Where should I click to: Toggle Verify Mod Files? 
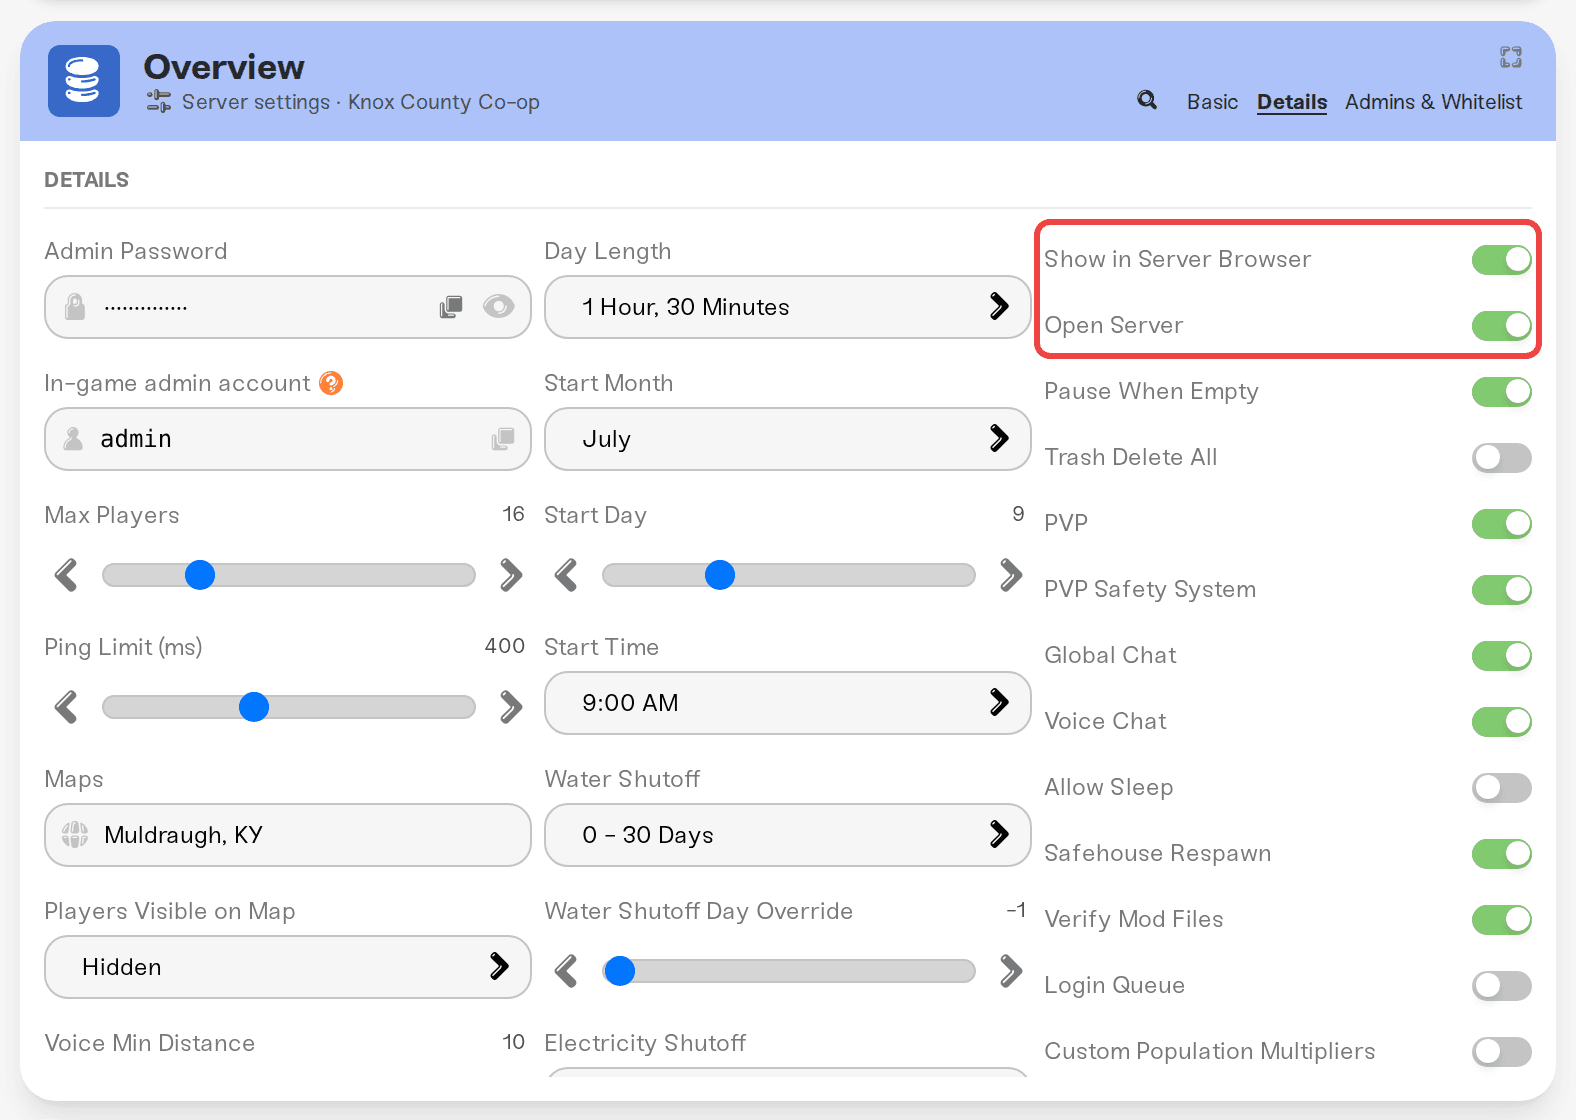click(x=1501, y=920)
